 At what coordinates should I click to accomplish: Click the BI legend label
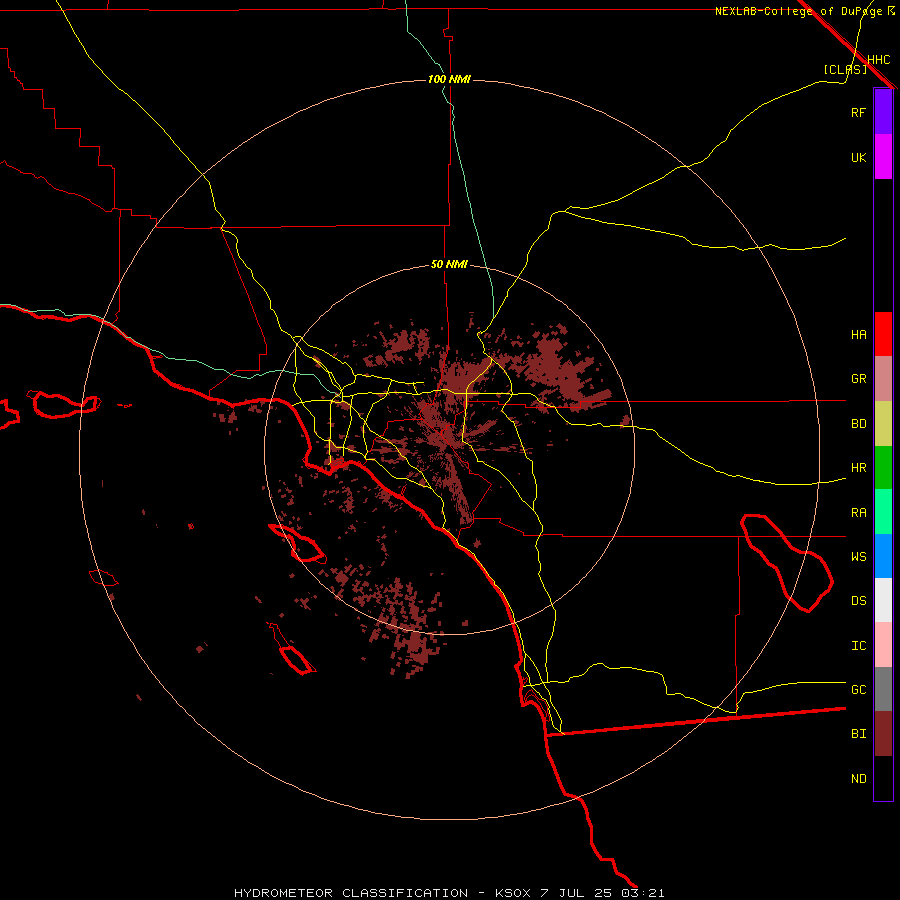tap(858, 734)
